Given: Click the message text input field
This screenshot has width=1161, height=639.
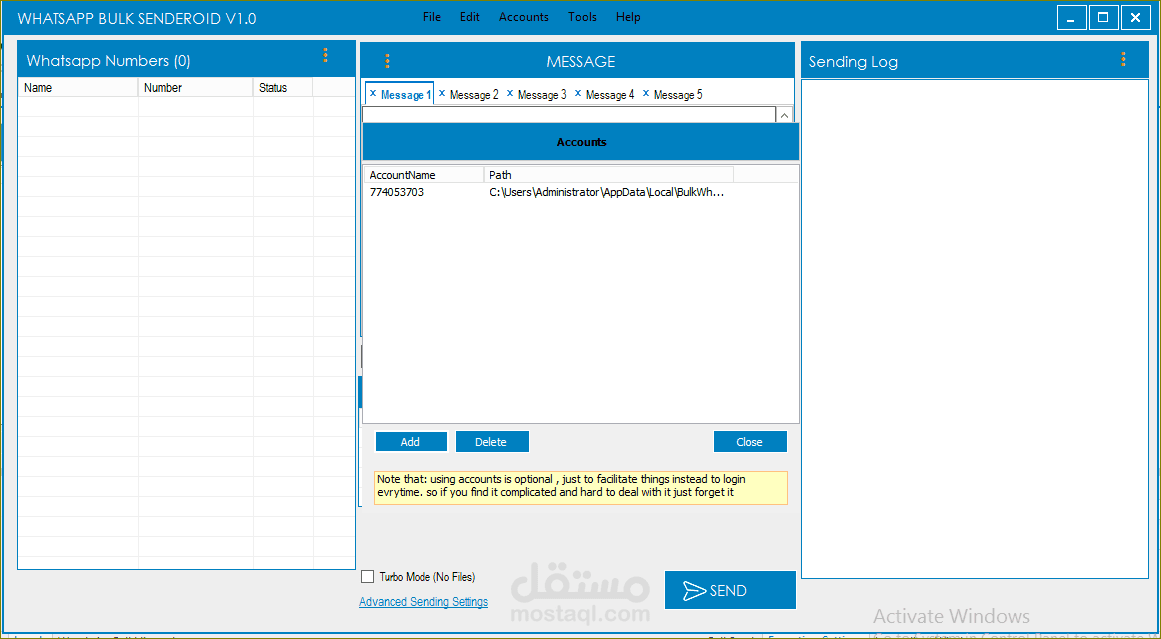Looking at the screenshot, I should [569, 115].
